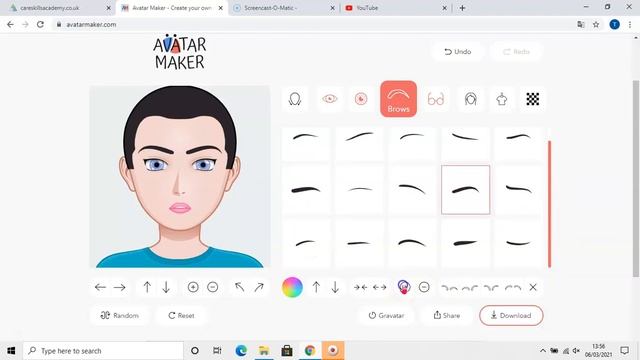Apply second brow tilt option

(470, 288)
